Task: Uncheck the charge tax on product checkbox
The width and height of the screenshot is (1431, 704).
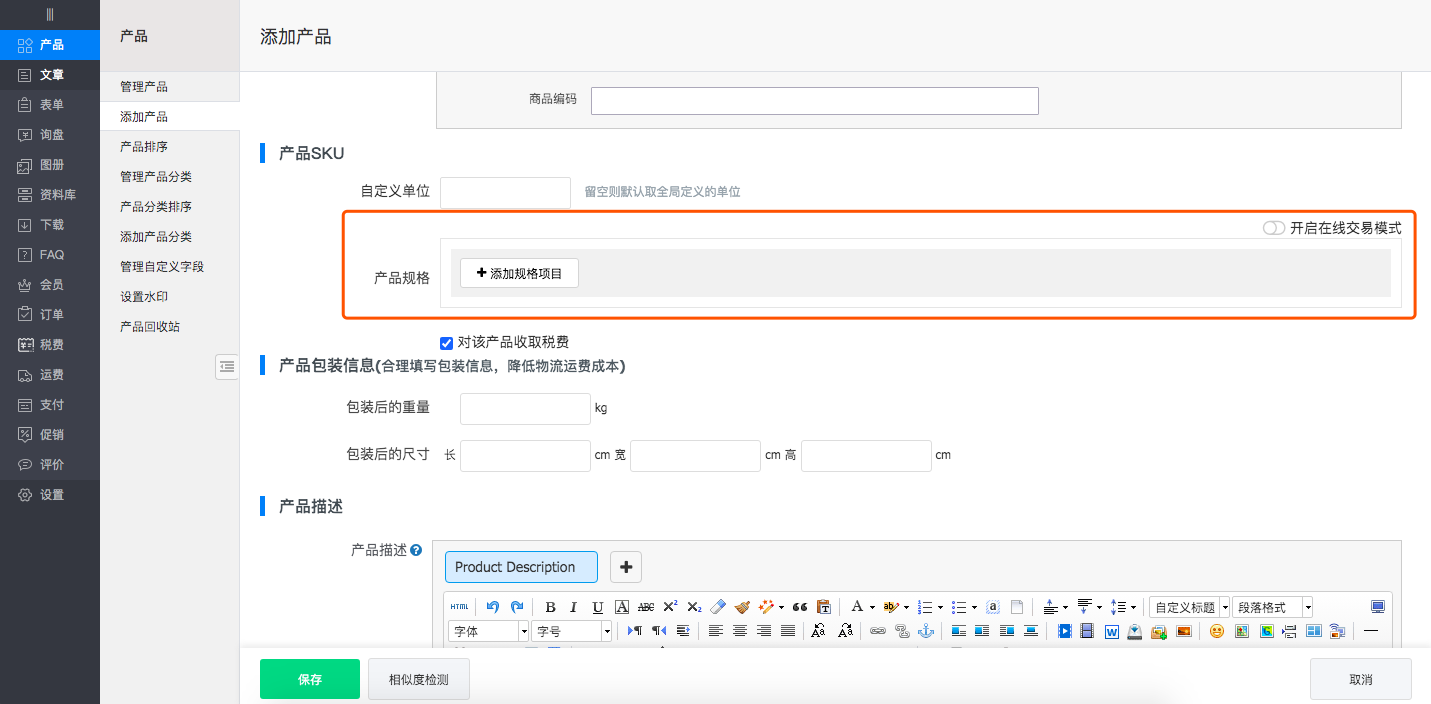Action: [447, 342]
